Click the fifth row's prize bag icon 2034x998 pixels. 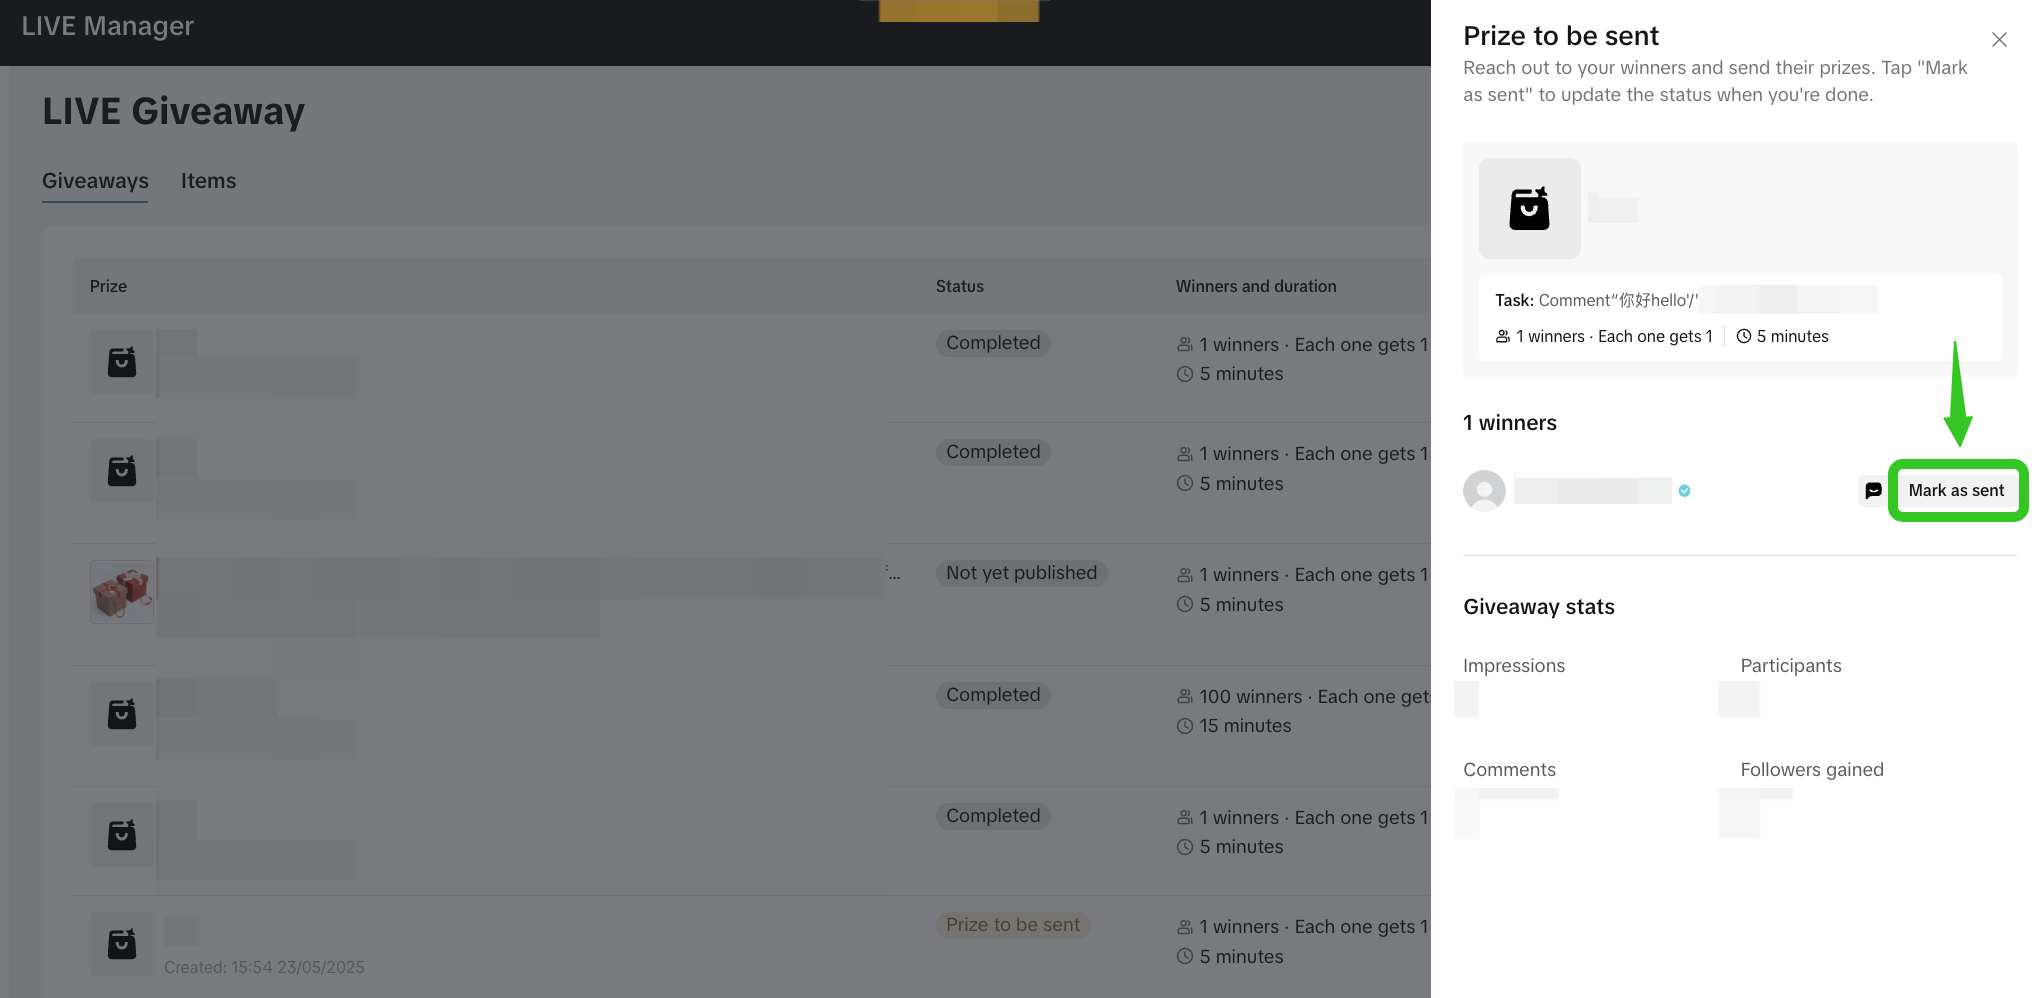click(x=122, y=835)
